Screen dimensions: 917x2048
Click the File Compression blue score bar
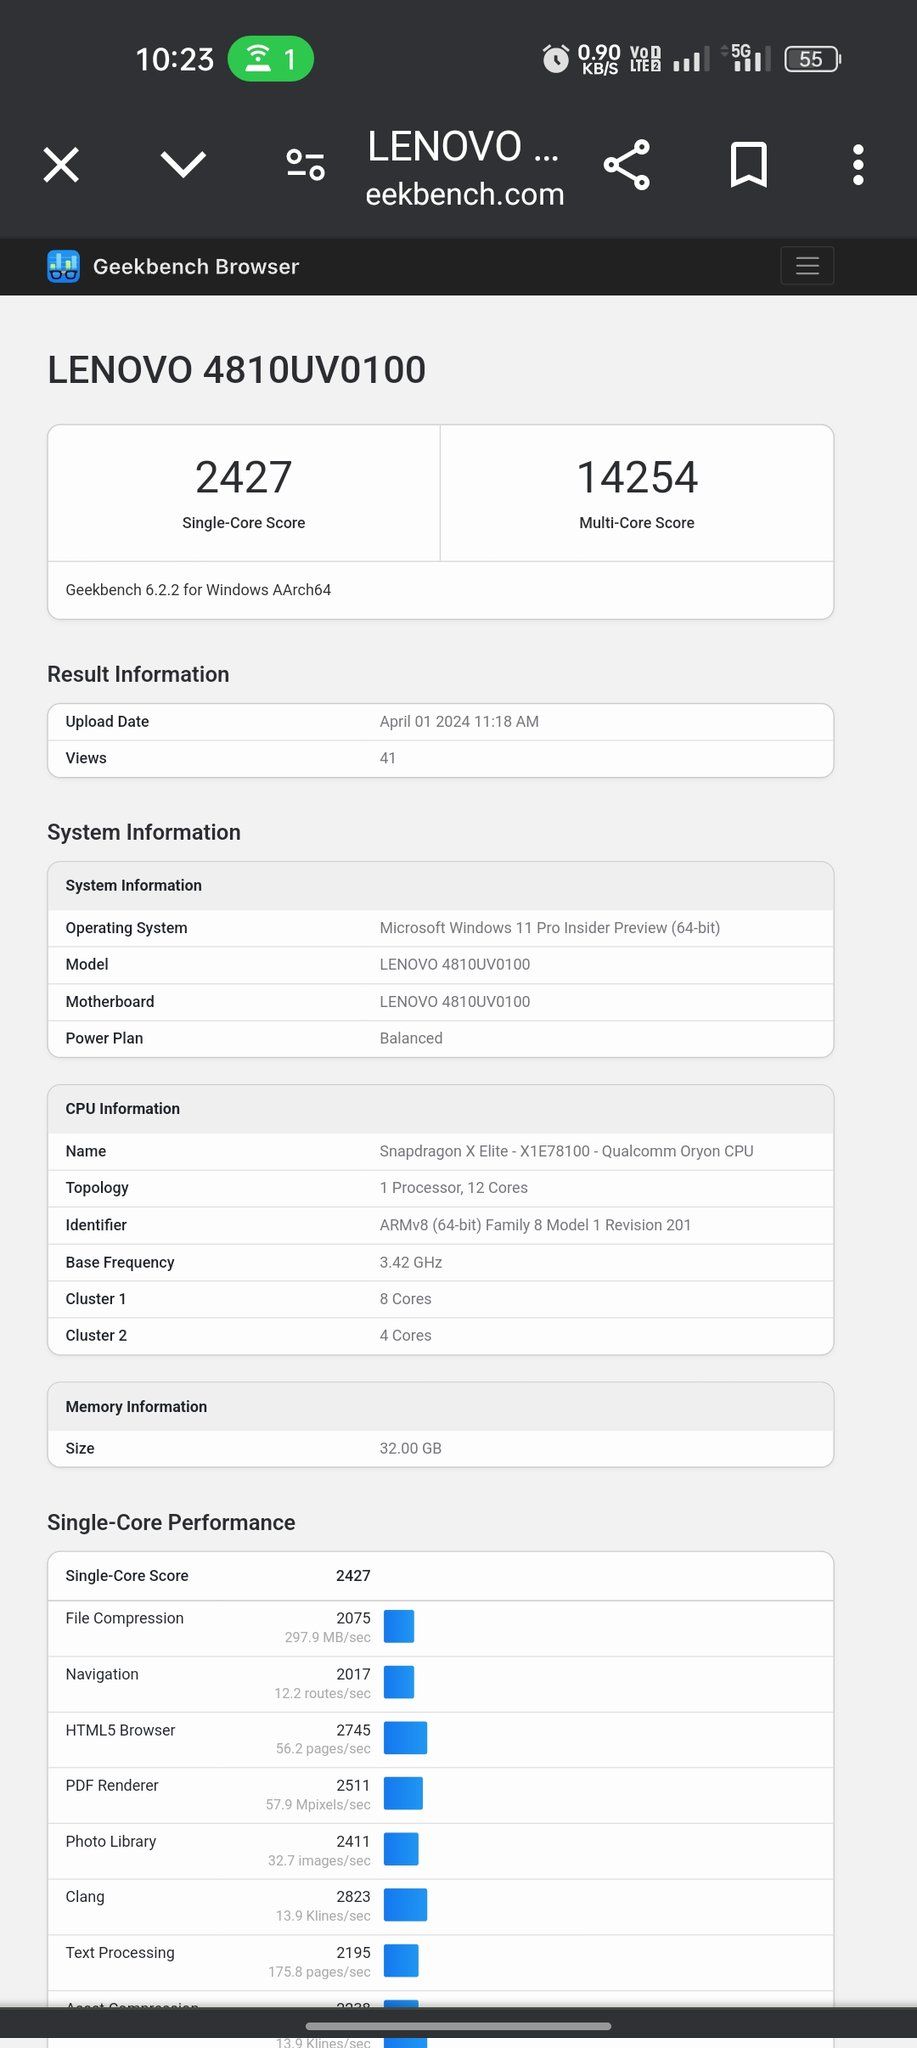(x=399, y=1627)
